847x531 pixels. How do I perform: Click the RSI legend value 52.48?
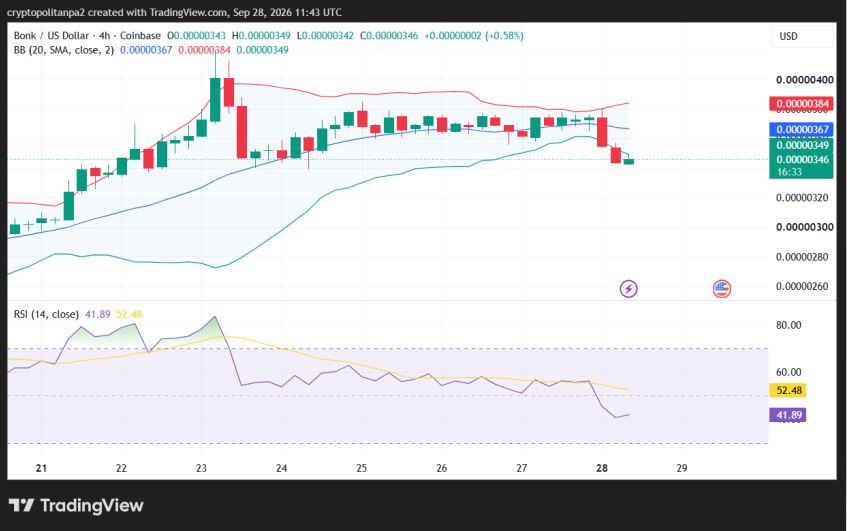tap(129, 314)
